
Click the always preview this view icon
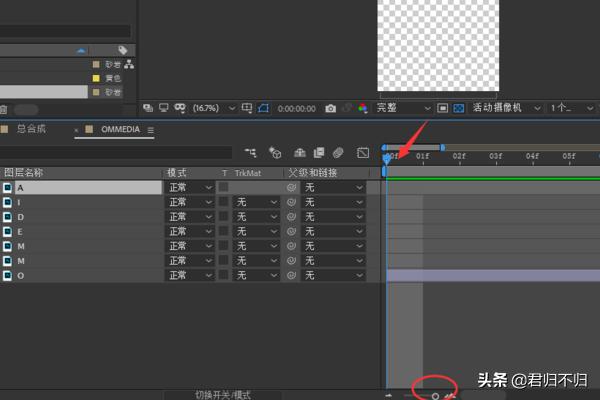pos(148,108)
